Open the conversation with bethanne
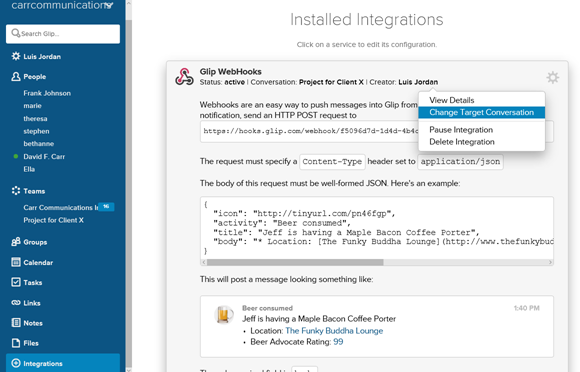Image resolution: width=580 pixels, height=372 pixels. pyautogui.click(x=38, y=143)
